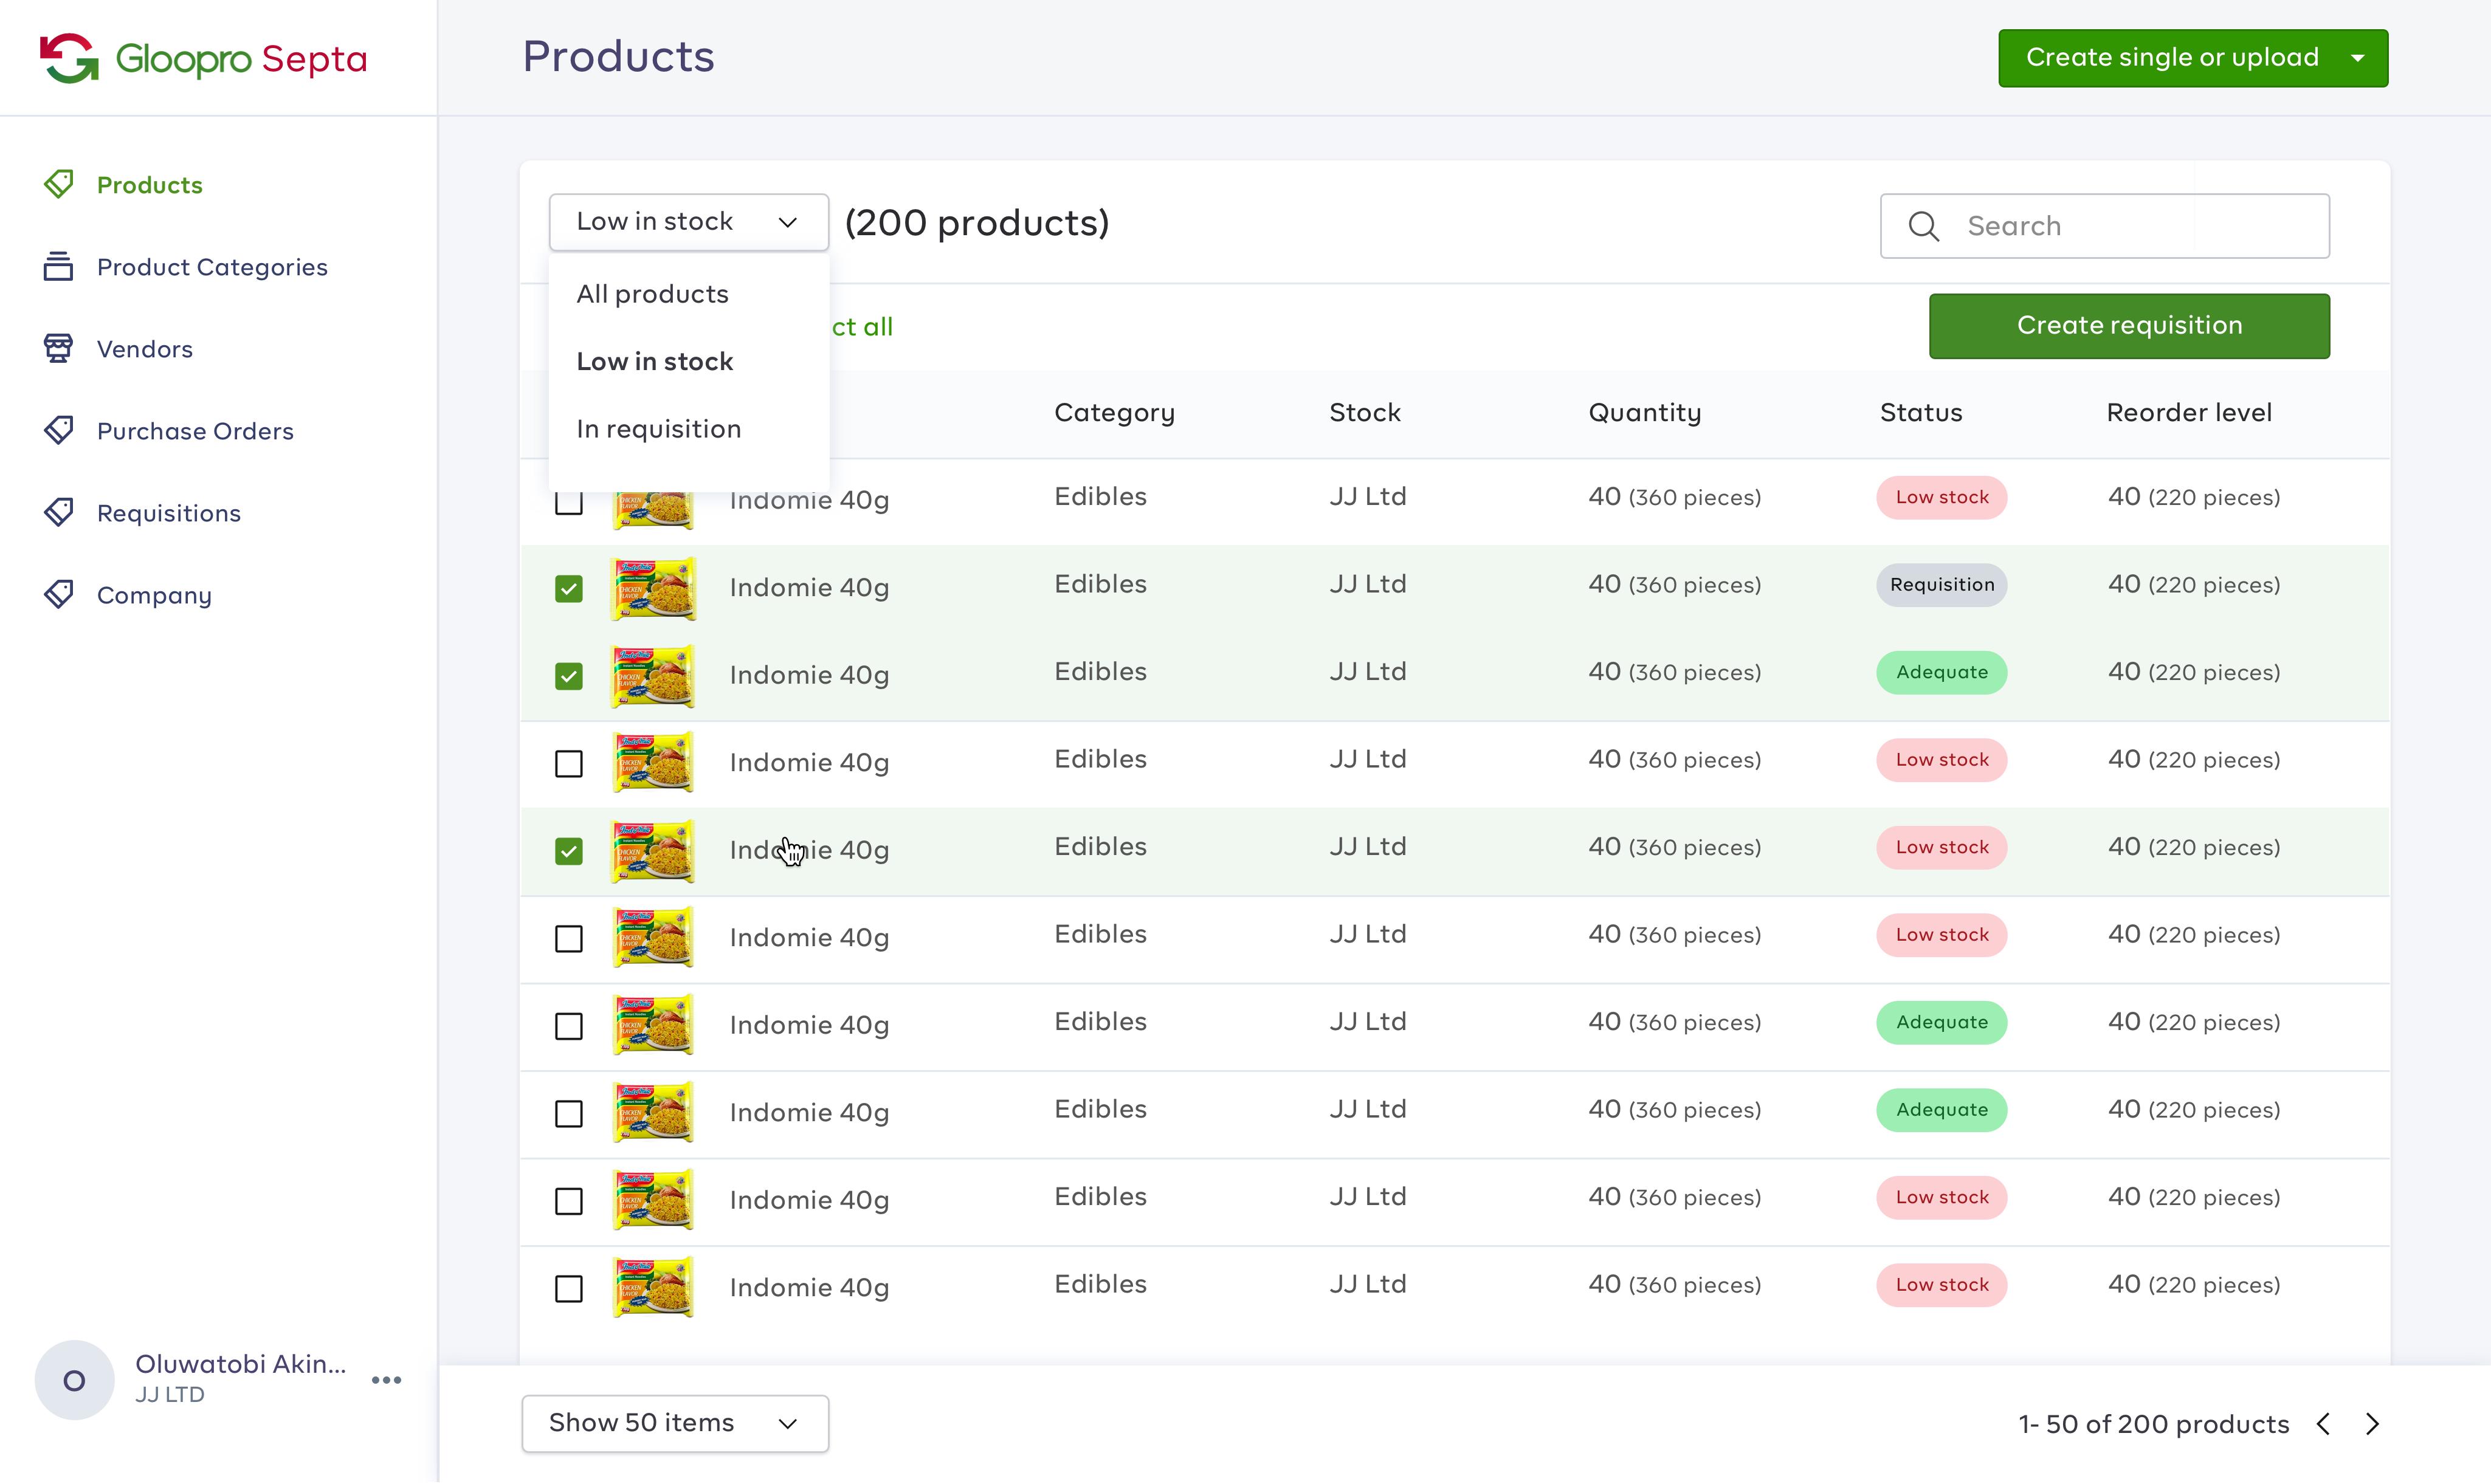2491x1484 pixels.
Task: Go to previous page arrow
Action: [2324, 1425]
